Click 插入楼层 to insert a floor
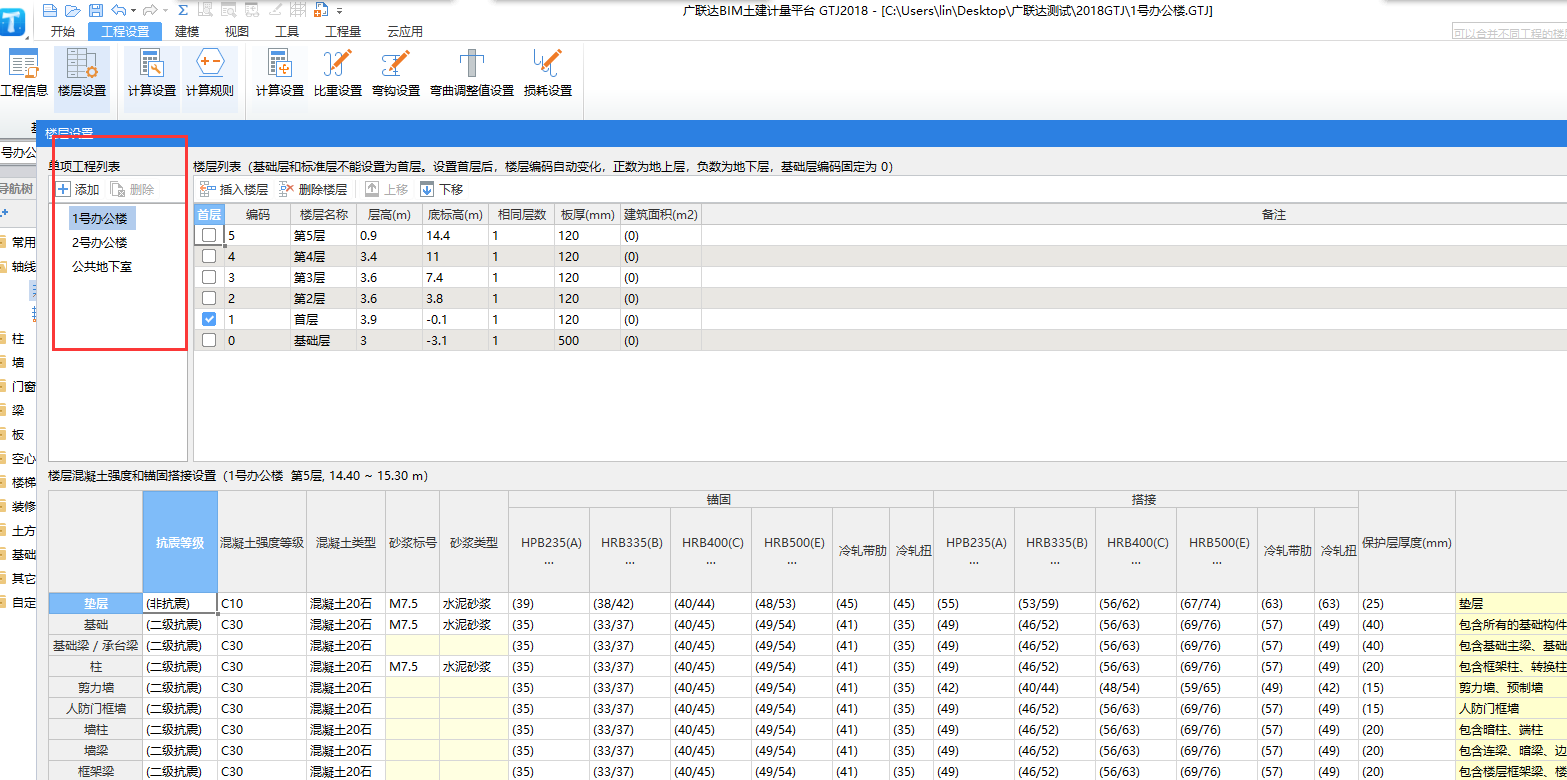This screenshot has width=1567, height=780. click(x=234, y=189)
